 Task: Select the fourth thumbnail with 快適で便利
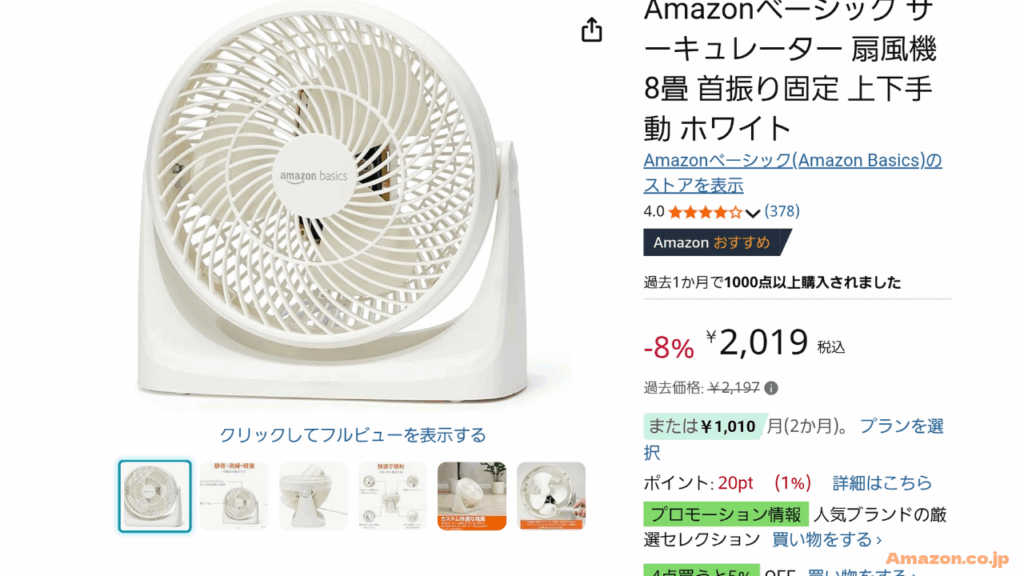tap(392, 496)
